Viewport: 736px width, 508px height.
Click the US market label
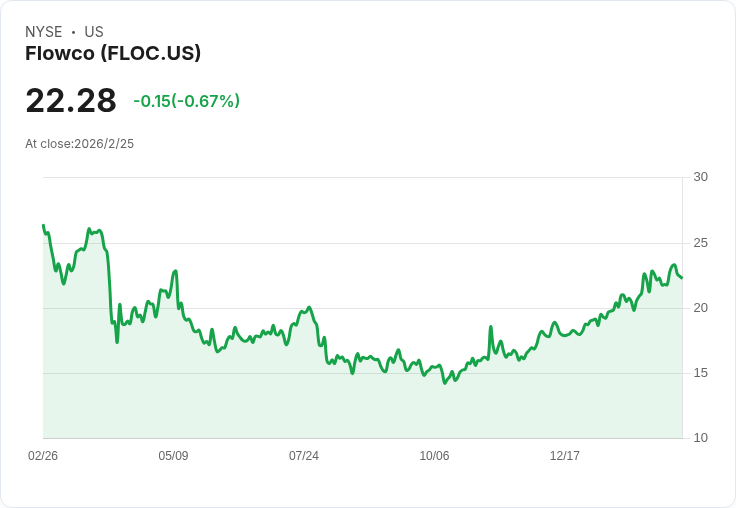(x=94, y=32)
